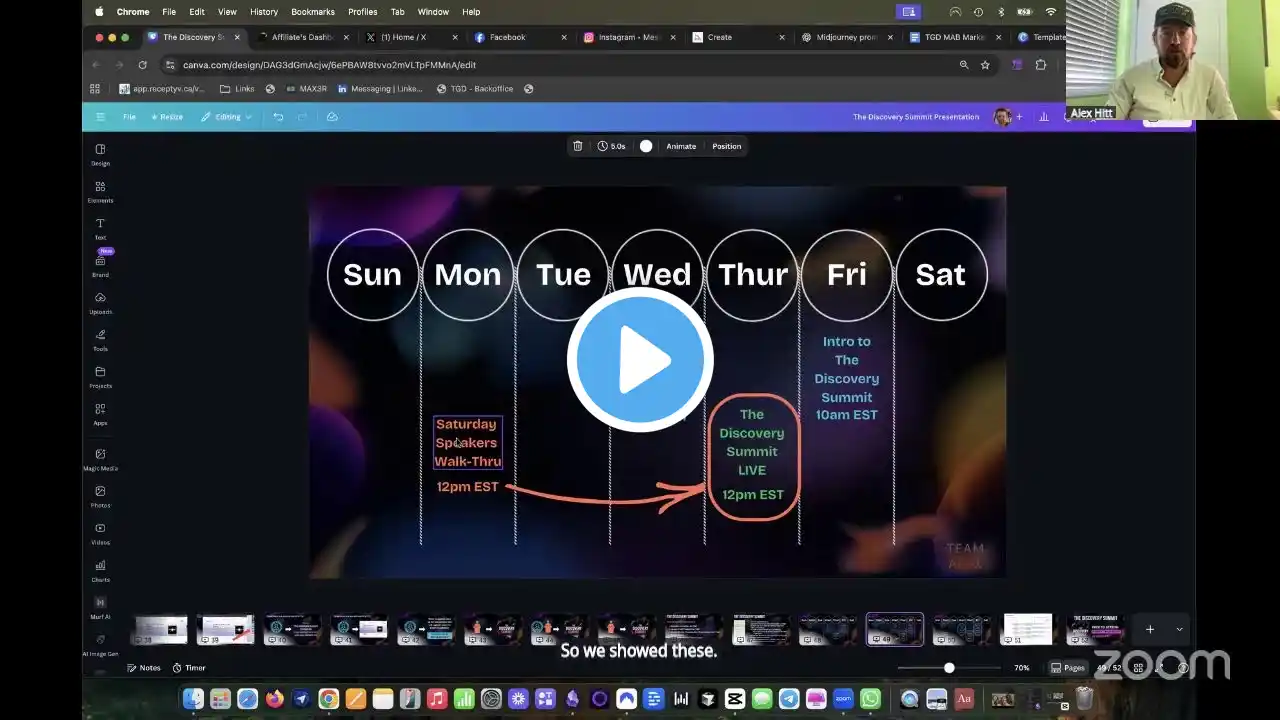The width and height of the screenshot is (1280, 720).
Task: Add a new page with plus button
Action: point(1150,629)
